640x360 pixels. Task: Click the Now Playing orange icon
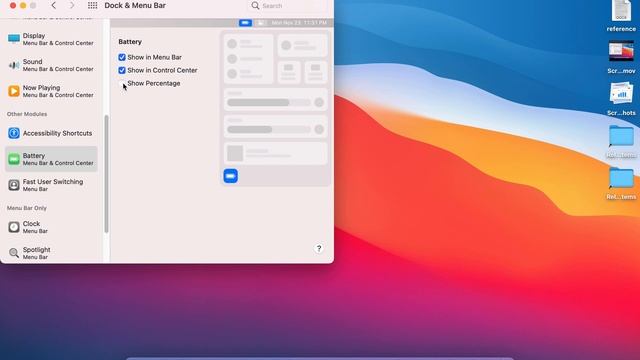tap(14, 91)
